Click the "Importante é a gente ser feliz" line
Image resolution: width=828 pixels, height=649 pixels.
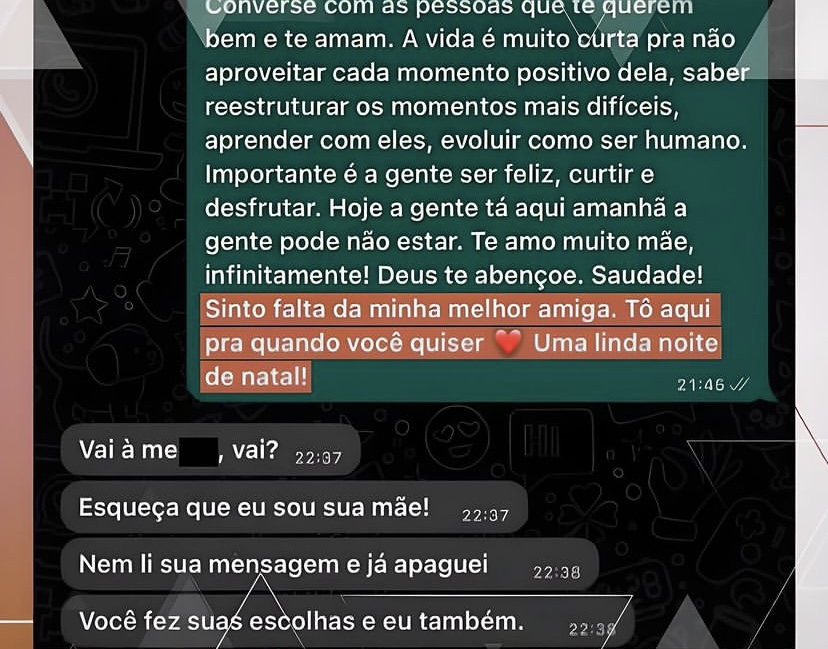pos(382,174)
